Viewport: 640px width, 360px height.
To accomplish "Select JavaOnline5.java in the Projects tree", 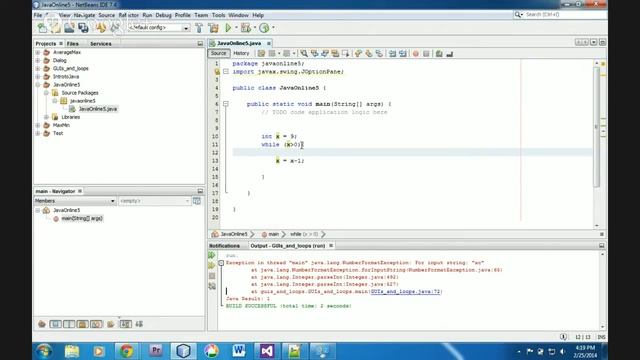I will click(x=98, y=109).
